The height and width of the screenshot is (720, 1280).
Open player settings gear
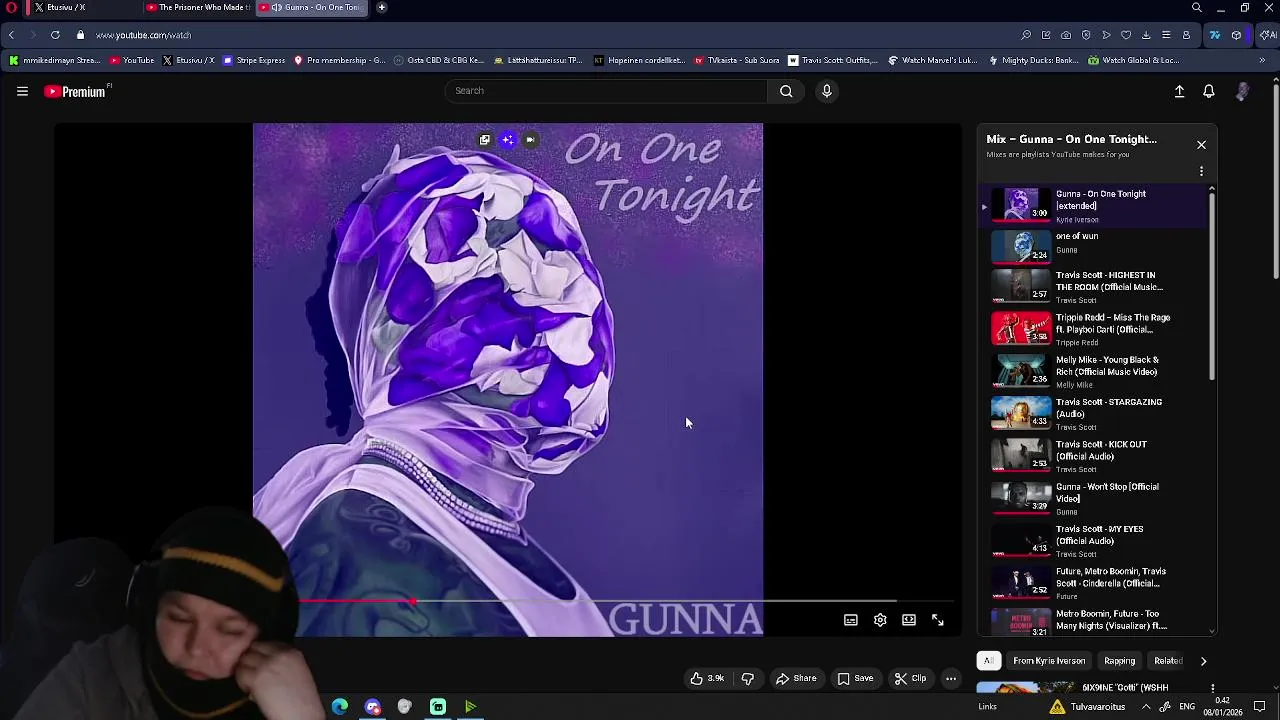coord(880,620)
